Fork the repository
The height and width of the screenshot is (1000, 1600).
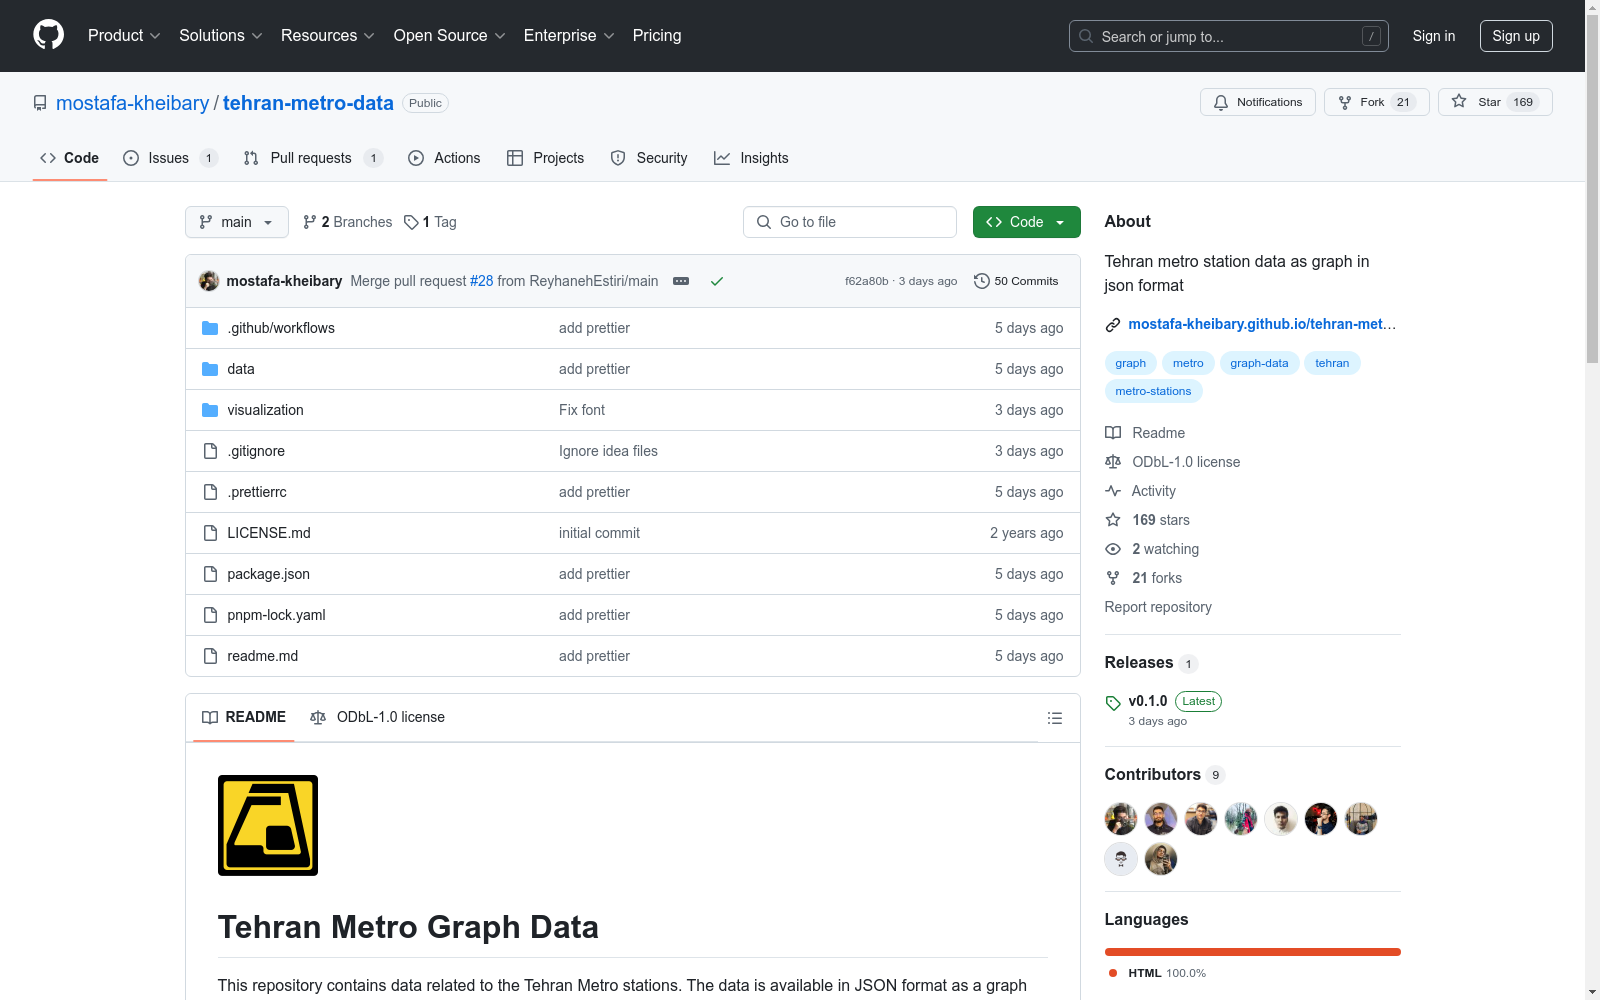pos(1376,102)
